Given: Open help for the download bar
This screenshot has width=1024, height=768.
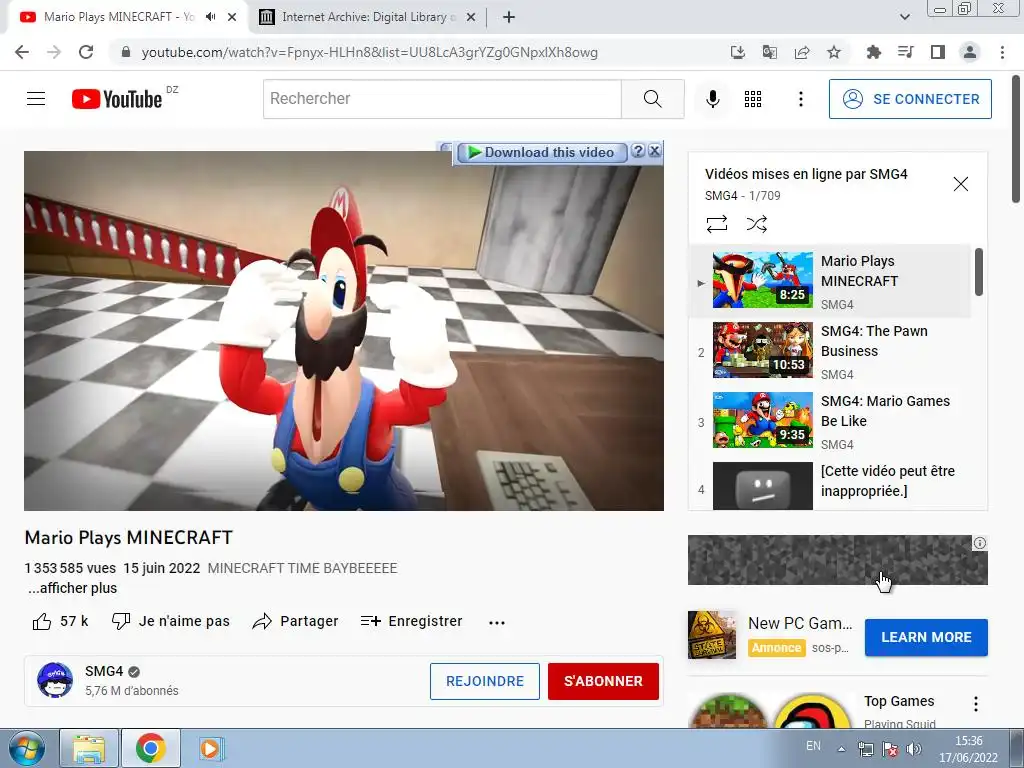Looking at the screenshot, I should (x=638, y=151).
